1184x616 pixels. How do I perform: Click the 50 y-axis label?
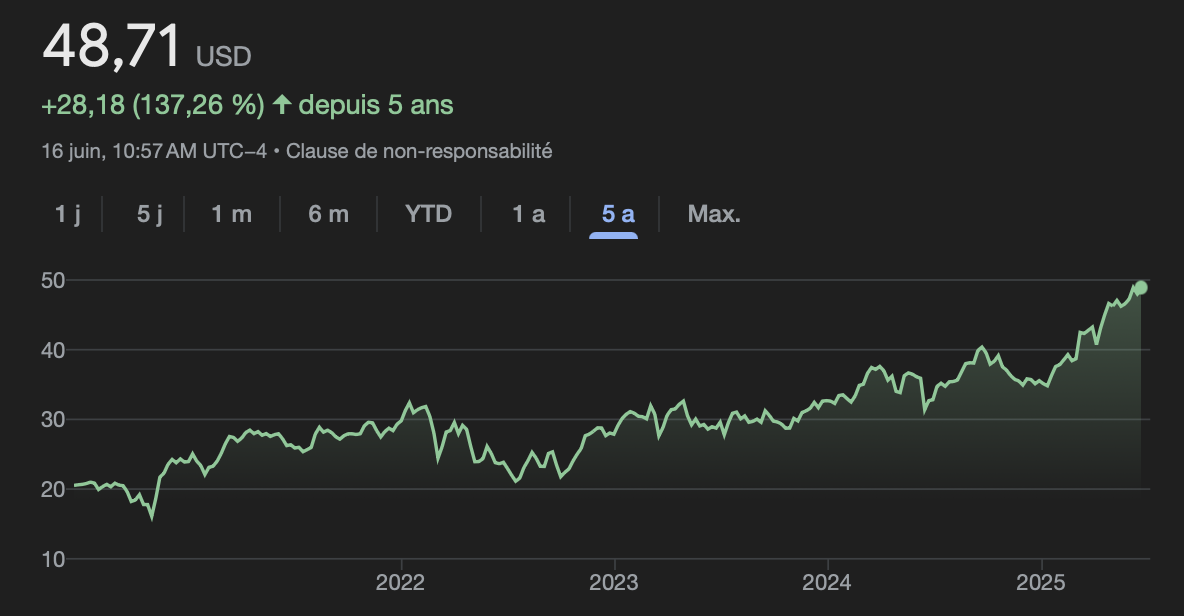pos(53,280)
